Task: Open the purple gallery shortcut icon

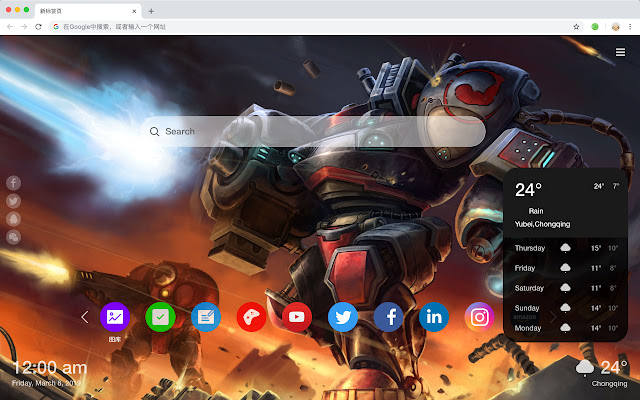Action: coord(115,317)
